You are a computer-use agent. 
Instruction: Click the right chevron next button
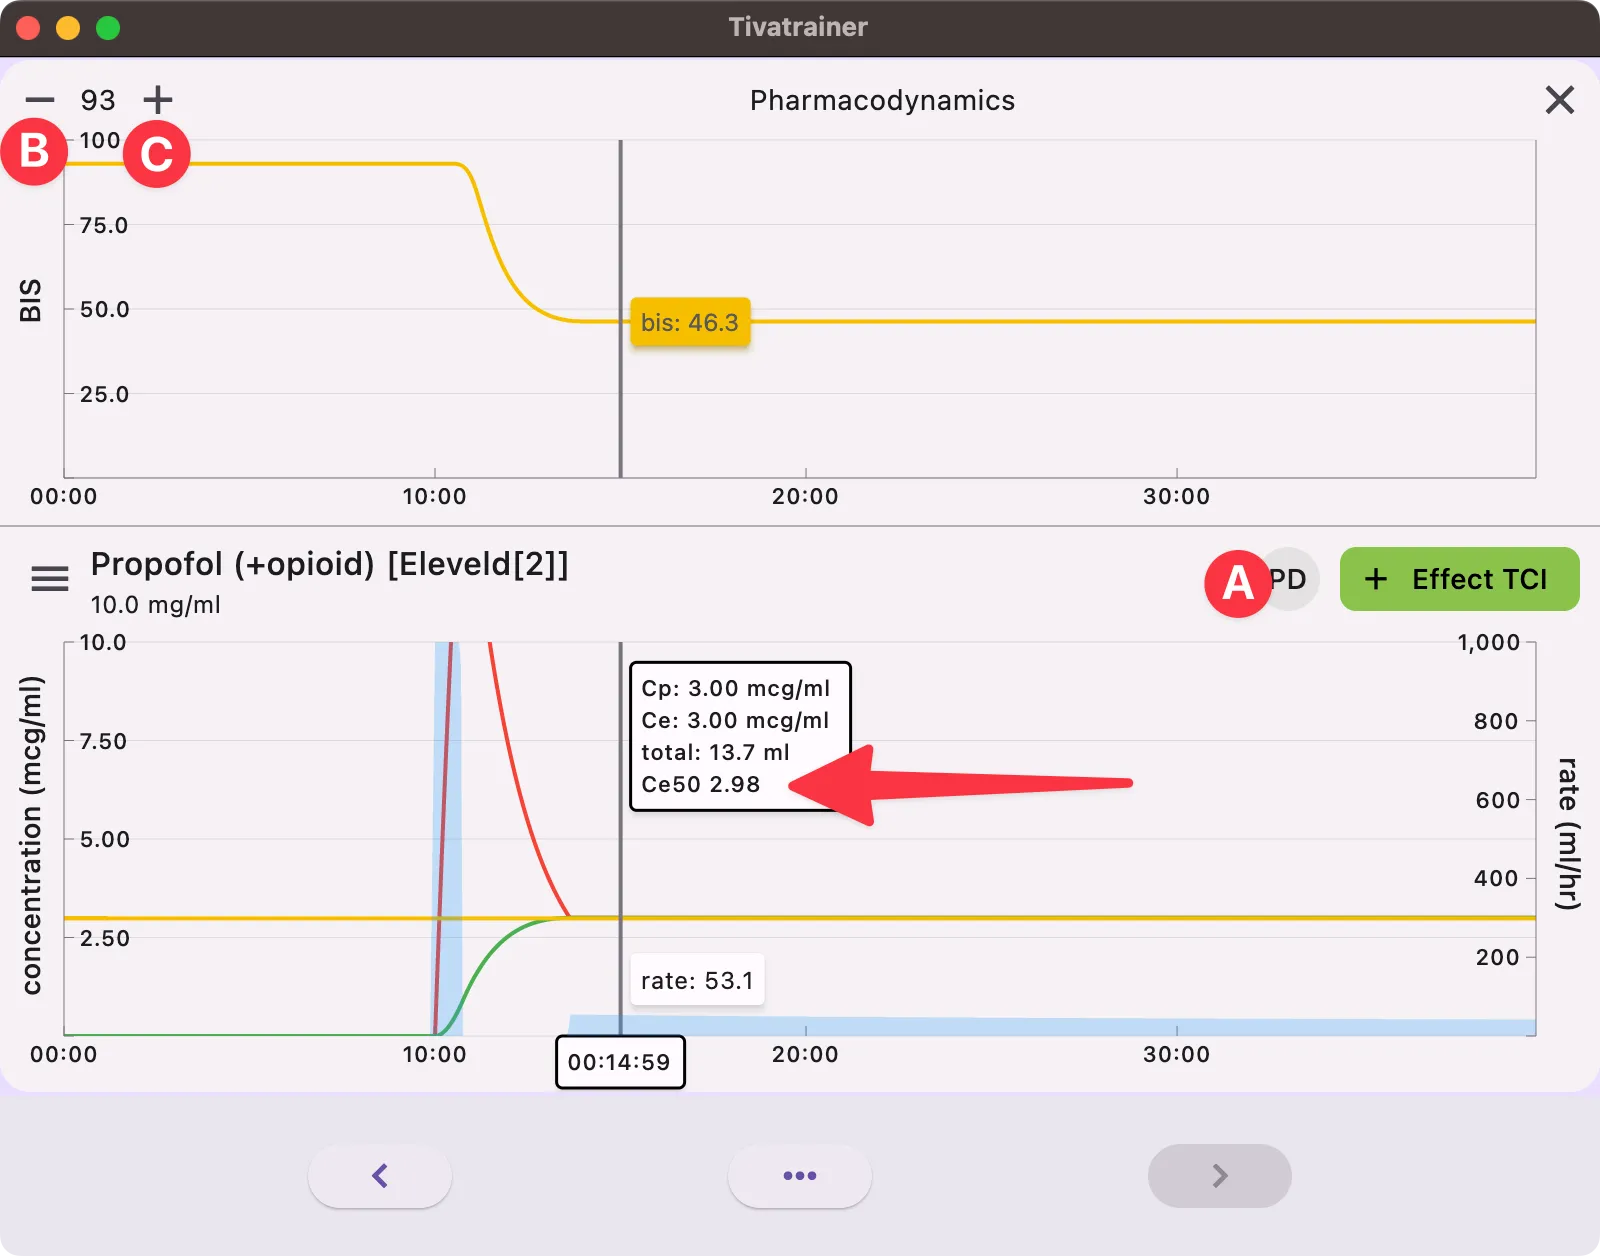point(1219,1176)
